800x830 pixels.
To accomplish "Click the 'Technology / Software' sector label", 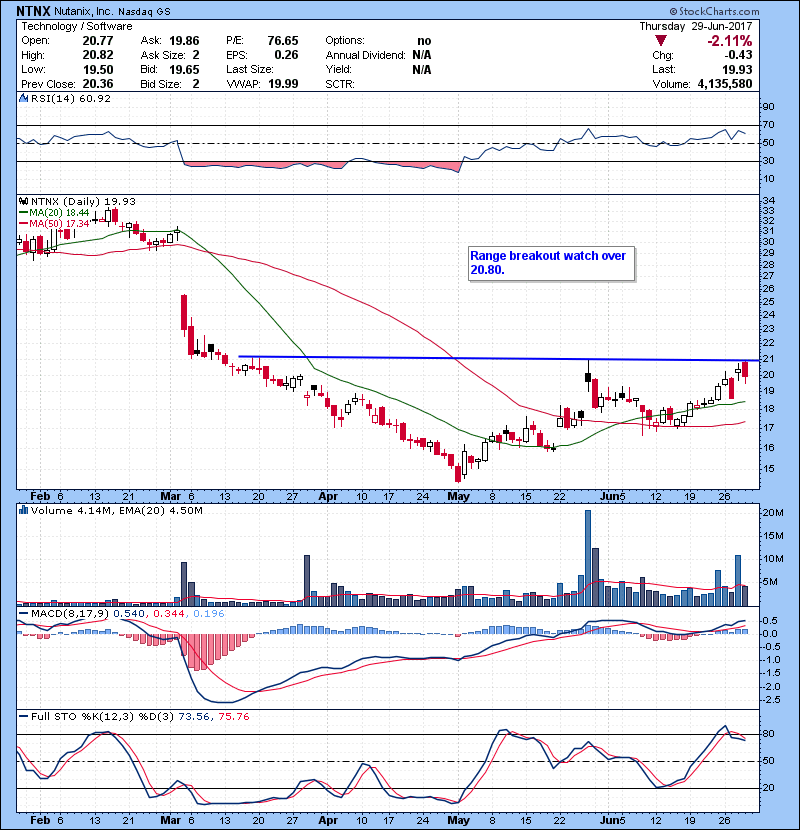I will (x=77, y=26).
